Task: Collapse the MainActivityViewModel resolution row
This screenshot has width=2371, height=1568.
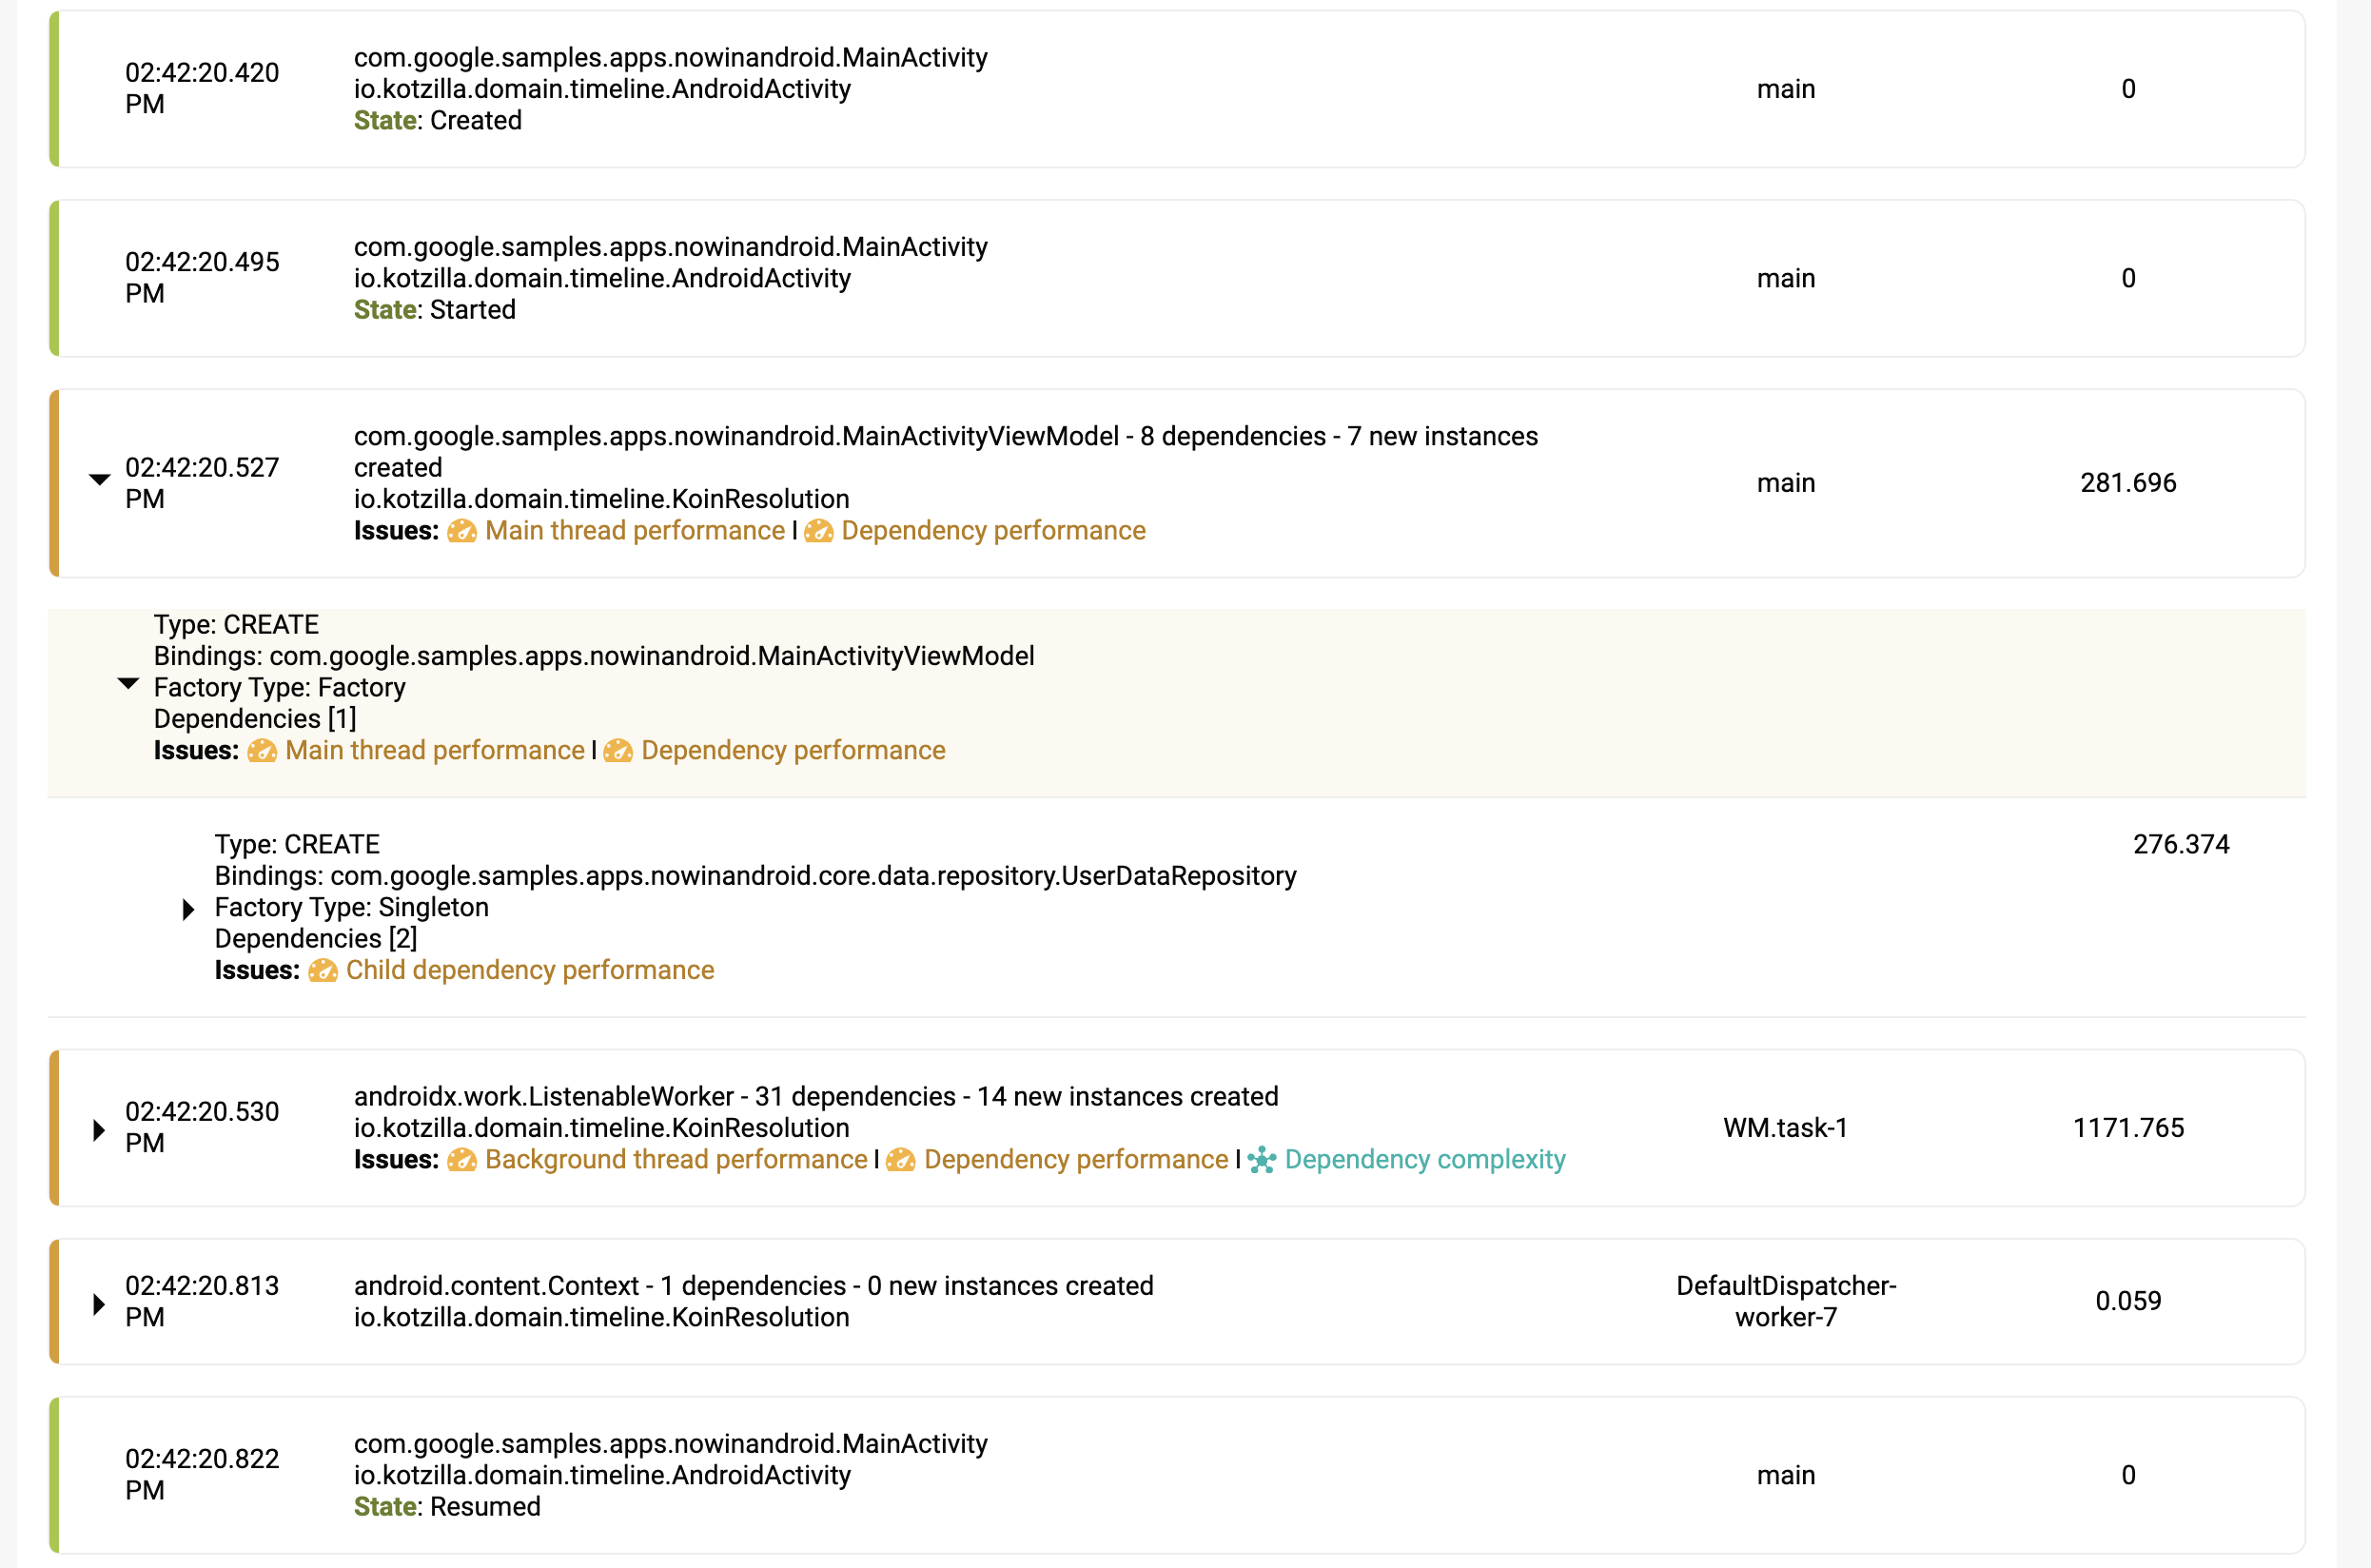Action: (x=99, y=480)
